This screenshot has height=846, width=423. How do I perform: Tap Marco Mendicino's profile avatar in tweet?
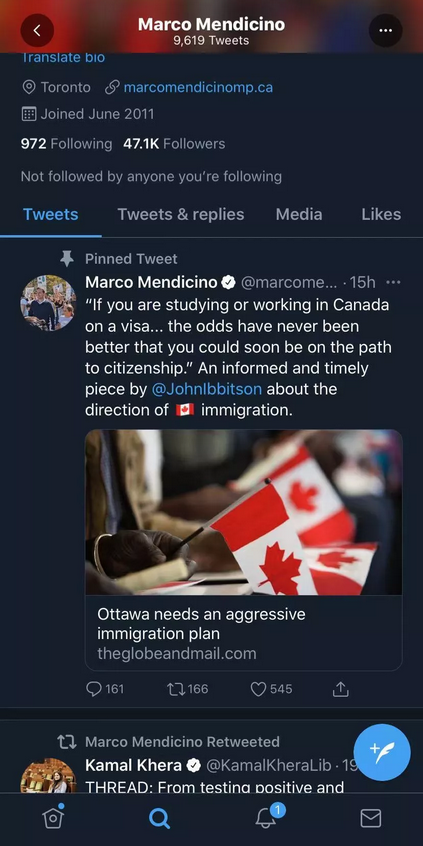point(48,303)
